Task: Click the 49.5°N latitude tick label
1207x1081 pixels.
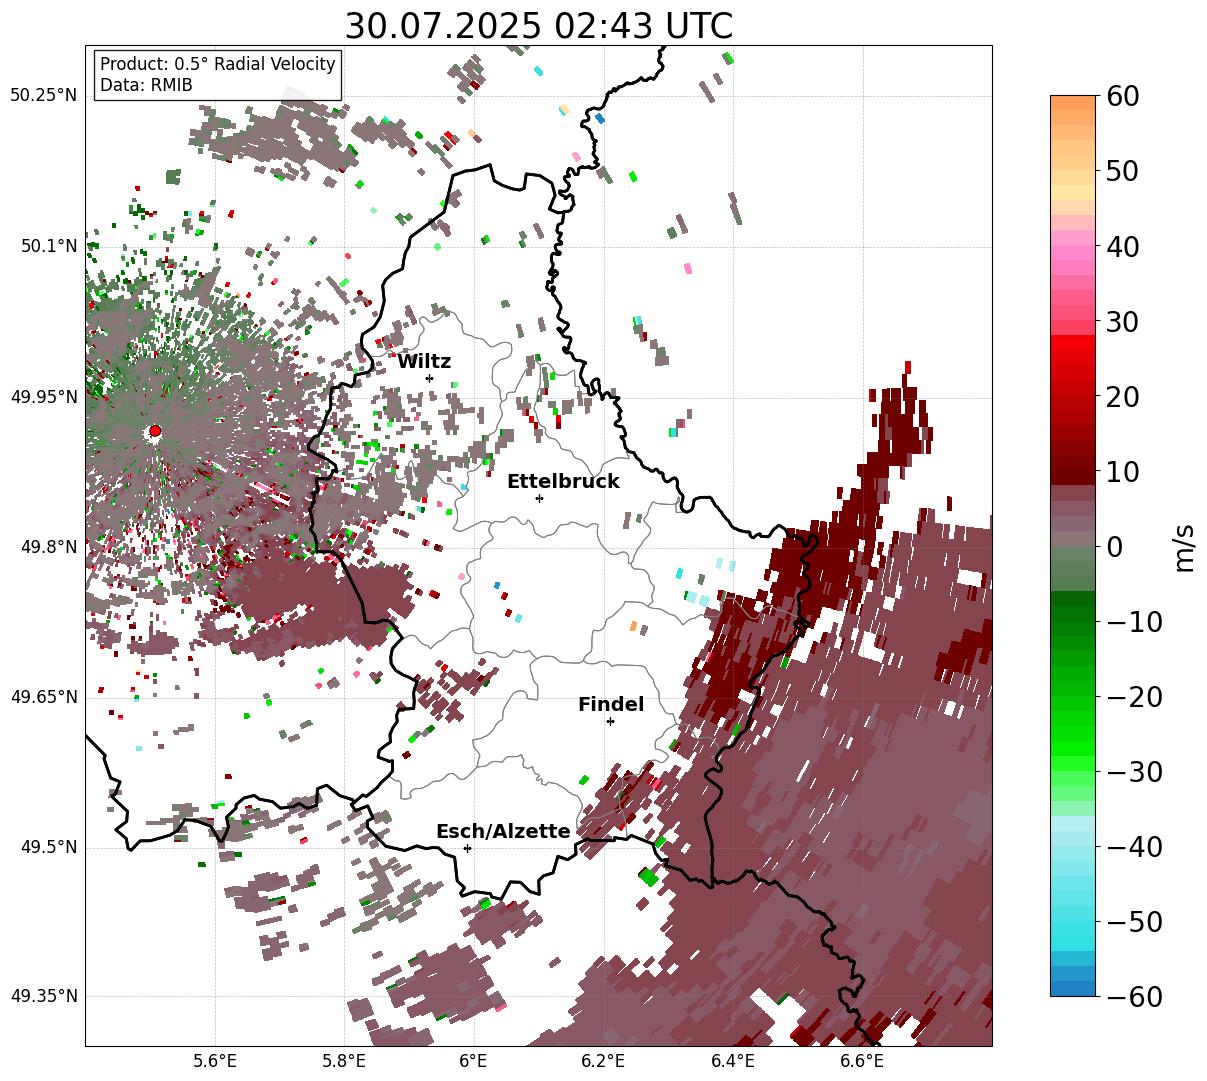Action: [x=48, y=847]
